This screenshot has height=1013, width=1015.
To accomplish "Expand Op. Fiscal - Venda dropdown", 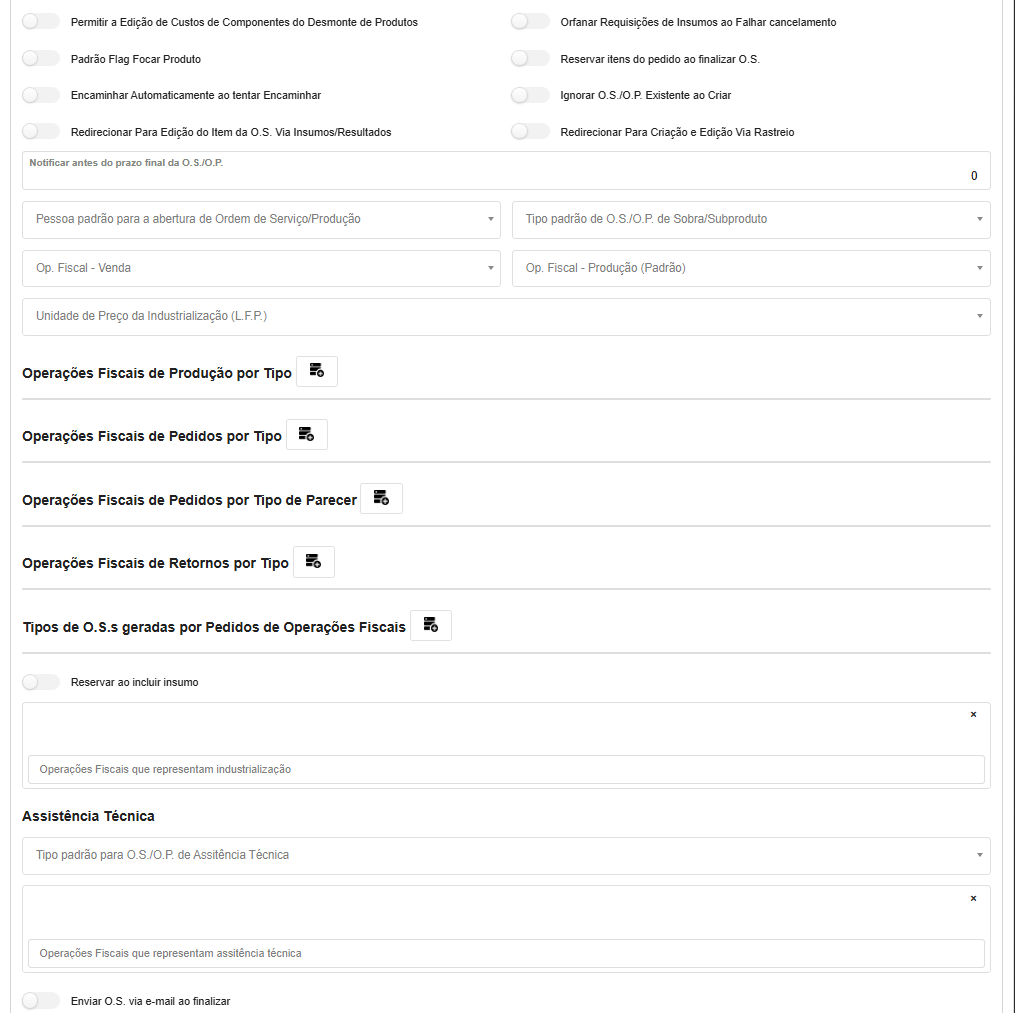I will pyautogui.click(x=261, y=268).
